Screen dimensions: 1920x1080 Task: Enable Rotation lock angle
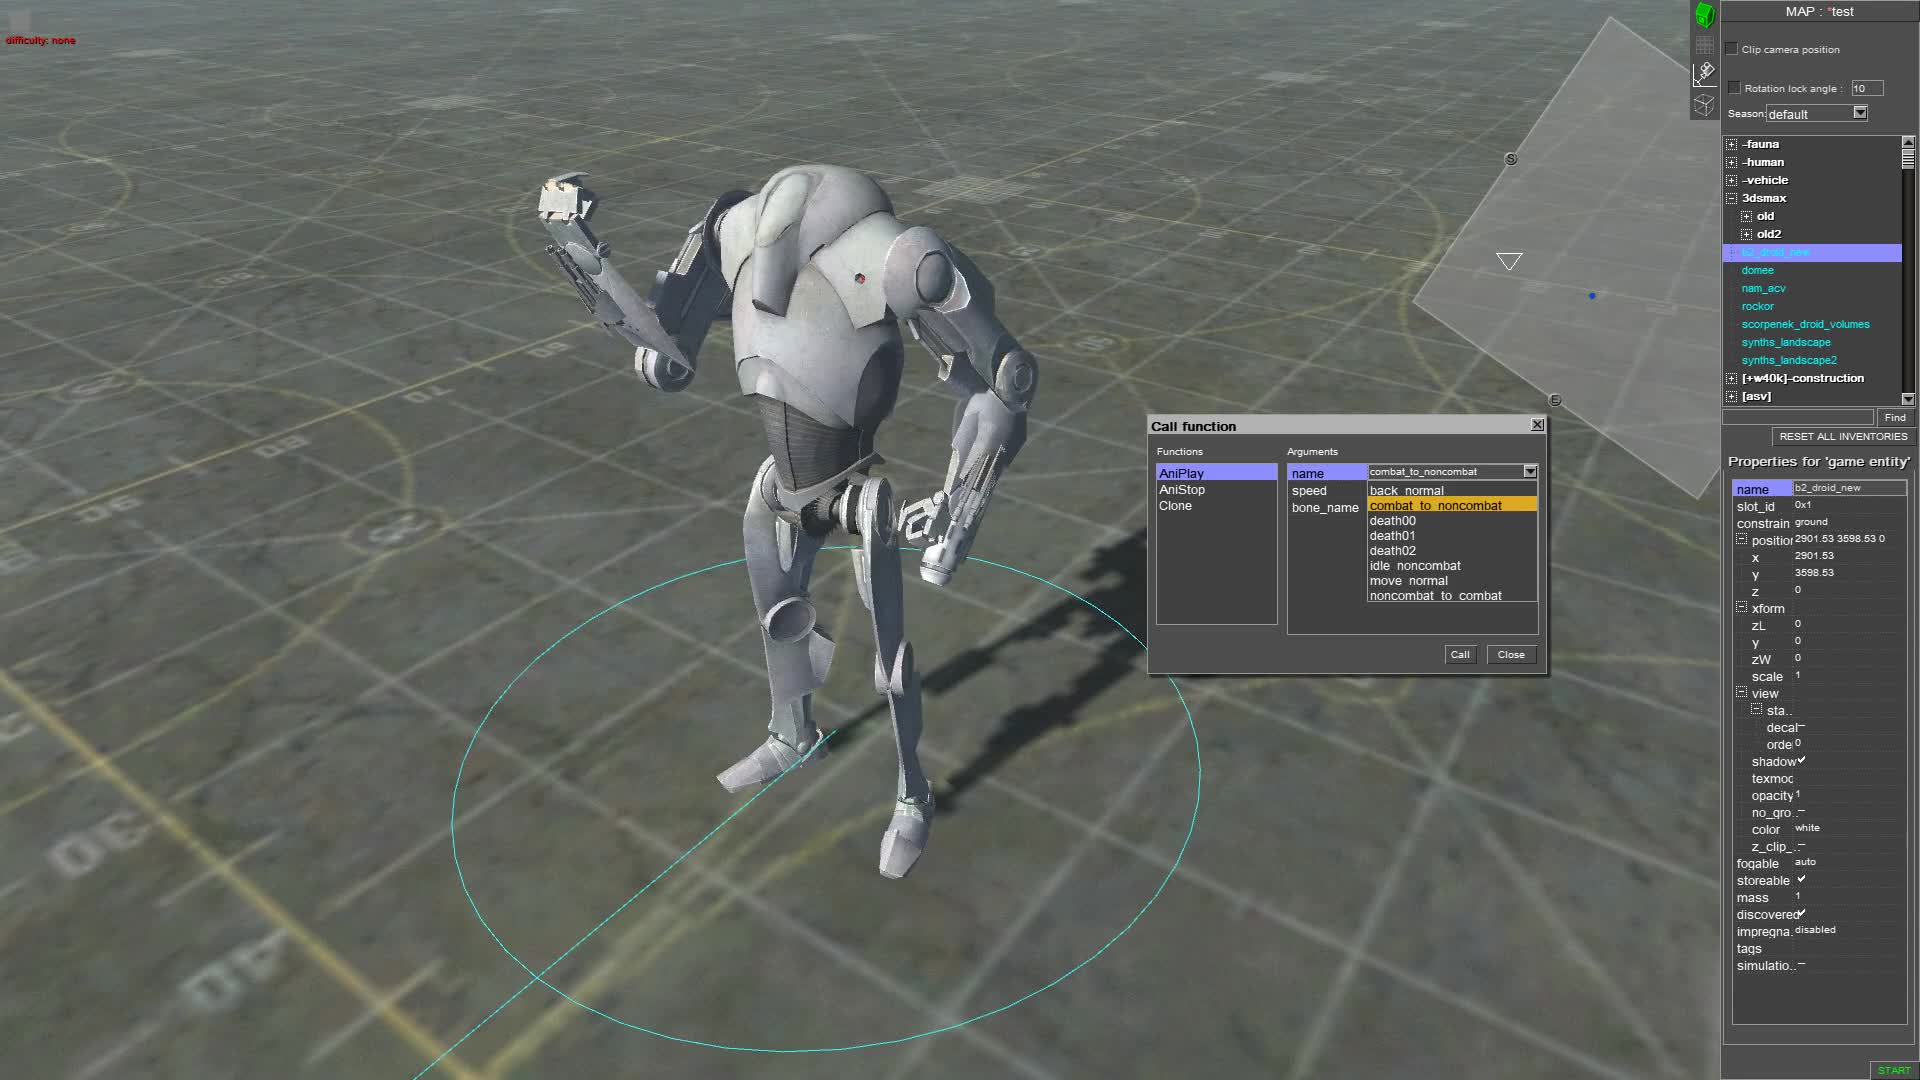1734,87
